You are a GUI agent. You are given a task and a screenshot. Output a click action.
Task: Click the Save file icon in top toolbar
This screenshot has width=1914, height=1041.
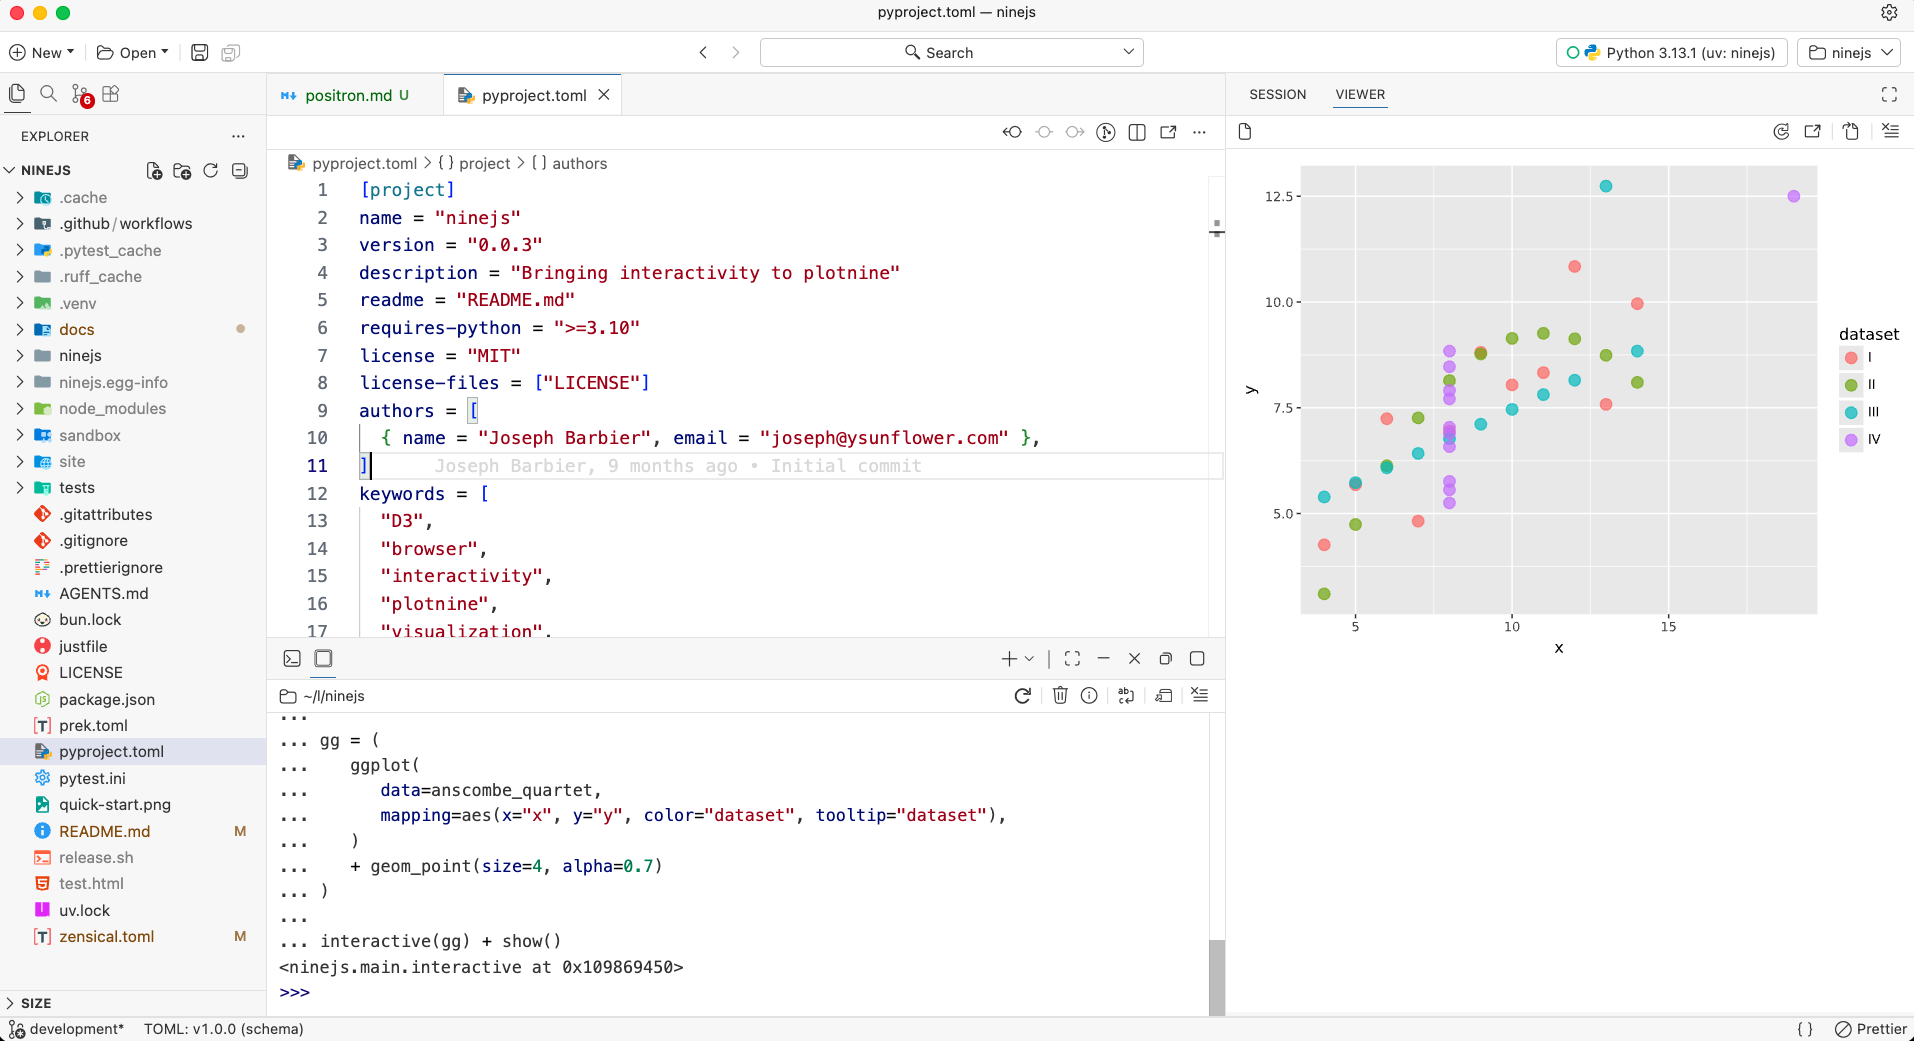(x=200, y=53)
